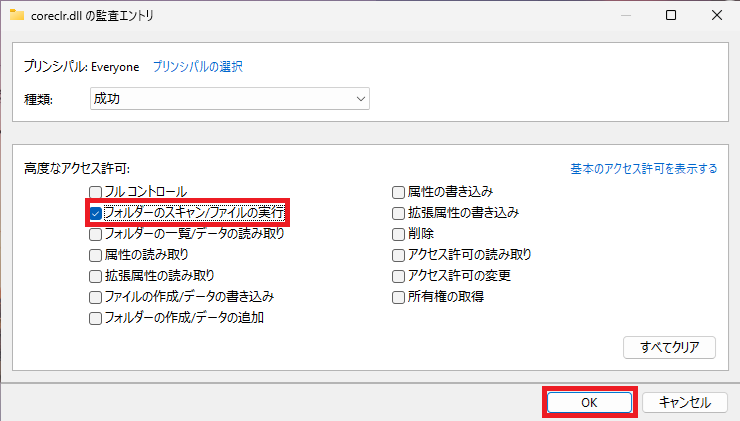Open the 種類 dropdown showing 成功
740x421 pixels.
(x=230, y=99)
